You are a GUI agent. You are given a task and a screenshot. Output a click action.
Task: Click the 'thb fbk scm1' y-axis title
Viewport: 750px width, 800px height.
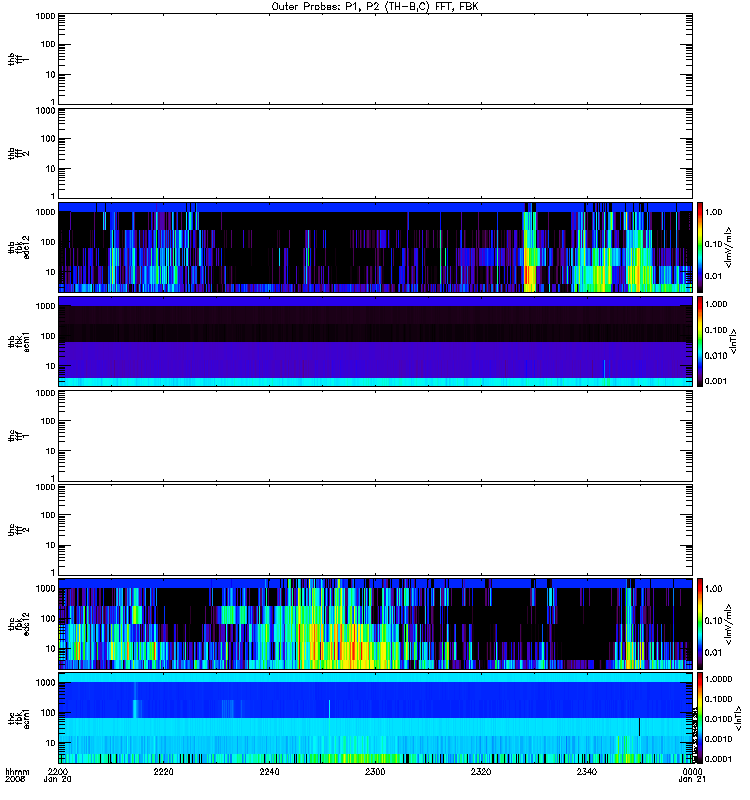[x=18, y=341]
